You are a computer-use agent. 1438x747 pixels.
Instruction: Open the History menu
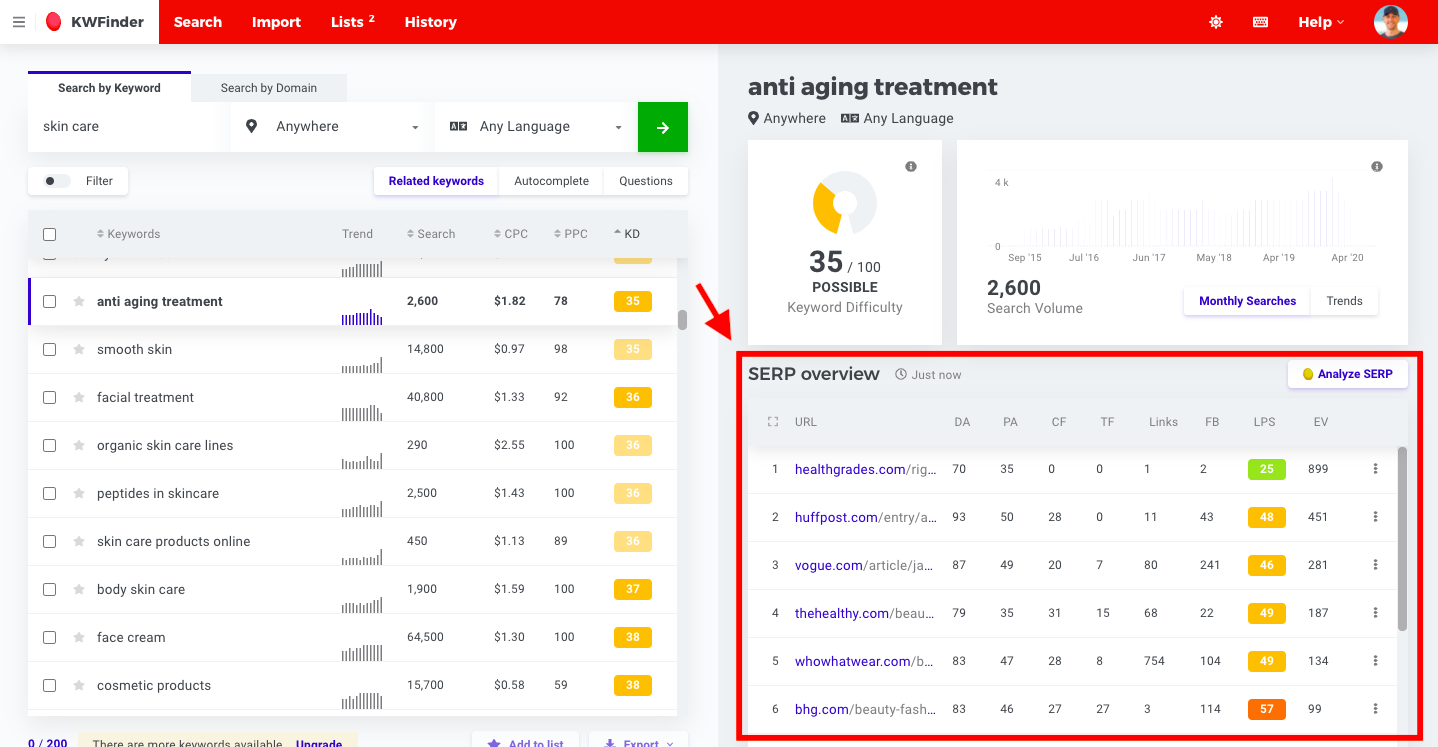[x=431, y=22]
